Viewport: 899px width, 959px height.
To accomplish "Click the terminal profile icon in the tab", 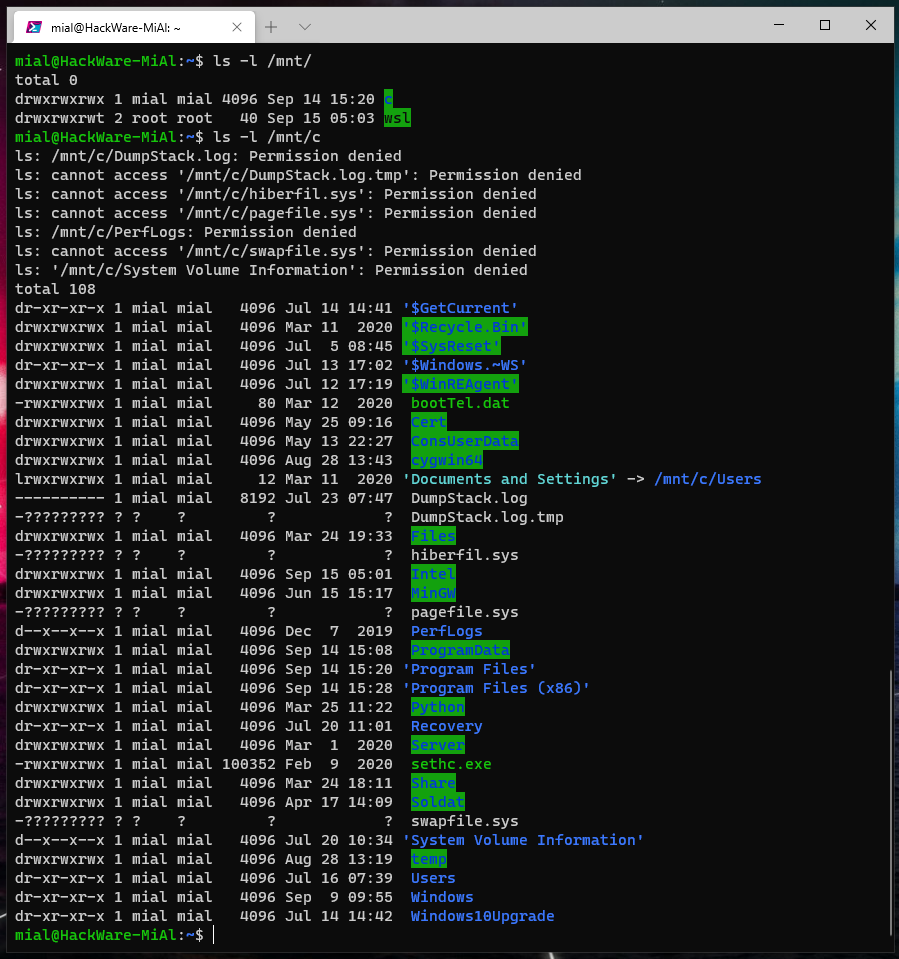I will pyautogui.click(x=33, y=27).
